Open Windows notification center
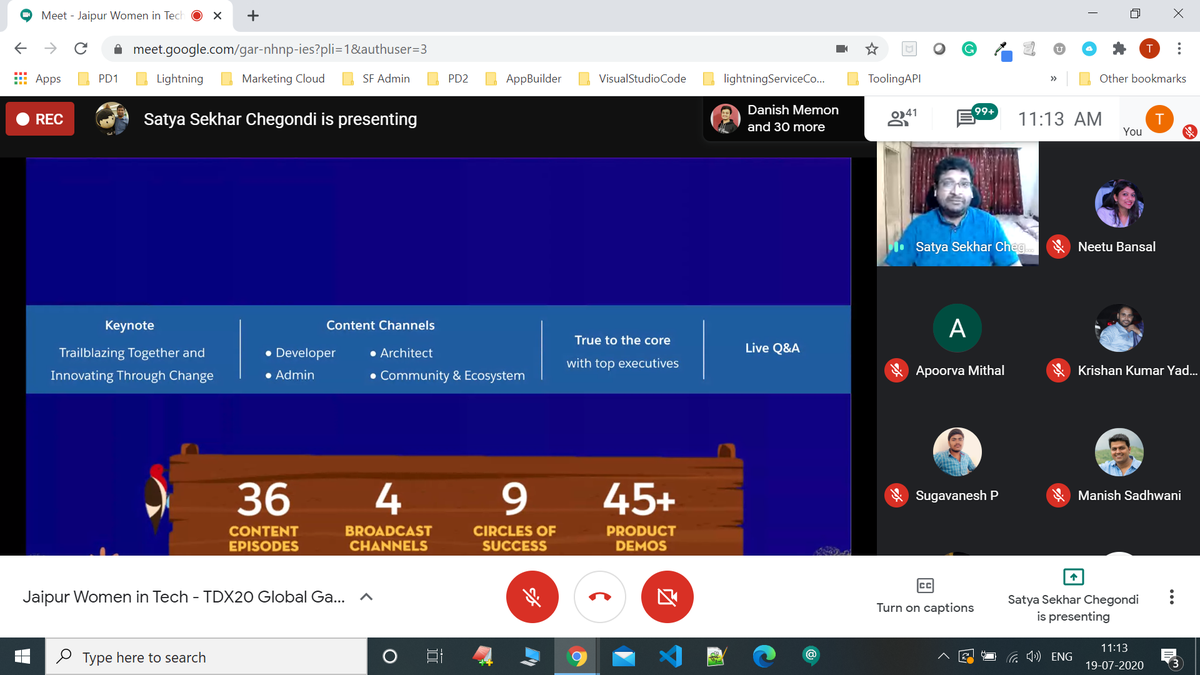1200x675 pixels. [1172, 656]
